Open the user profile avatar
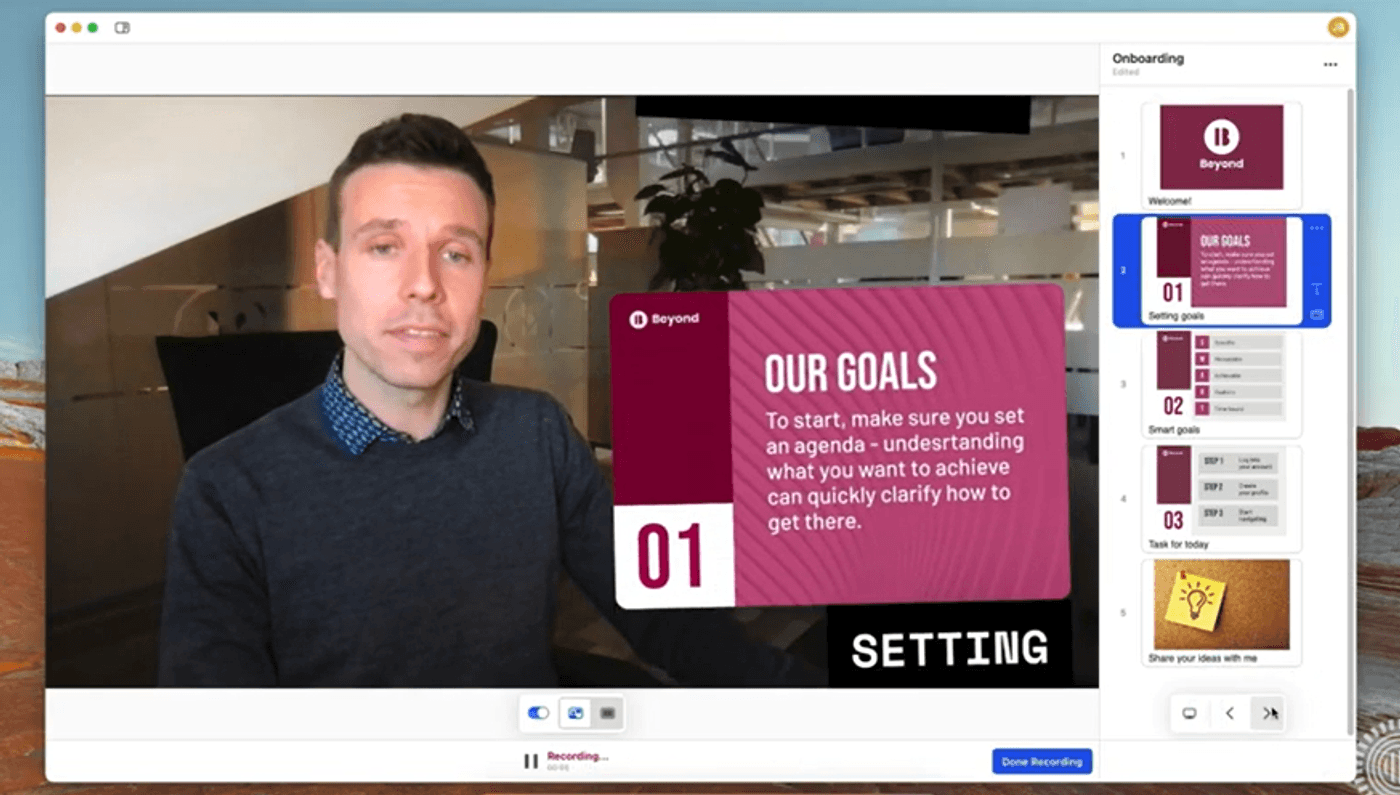The height and width of the screenshot is (795, 1400). point(1338,27)
